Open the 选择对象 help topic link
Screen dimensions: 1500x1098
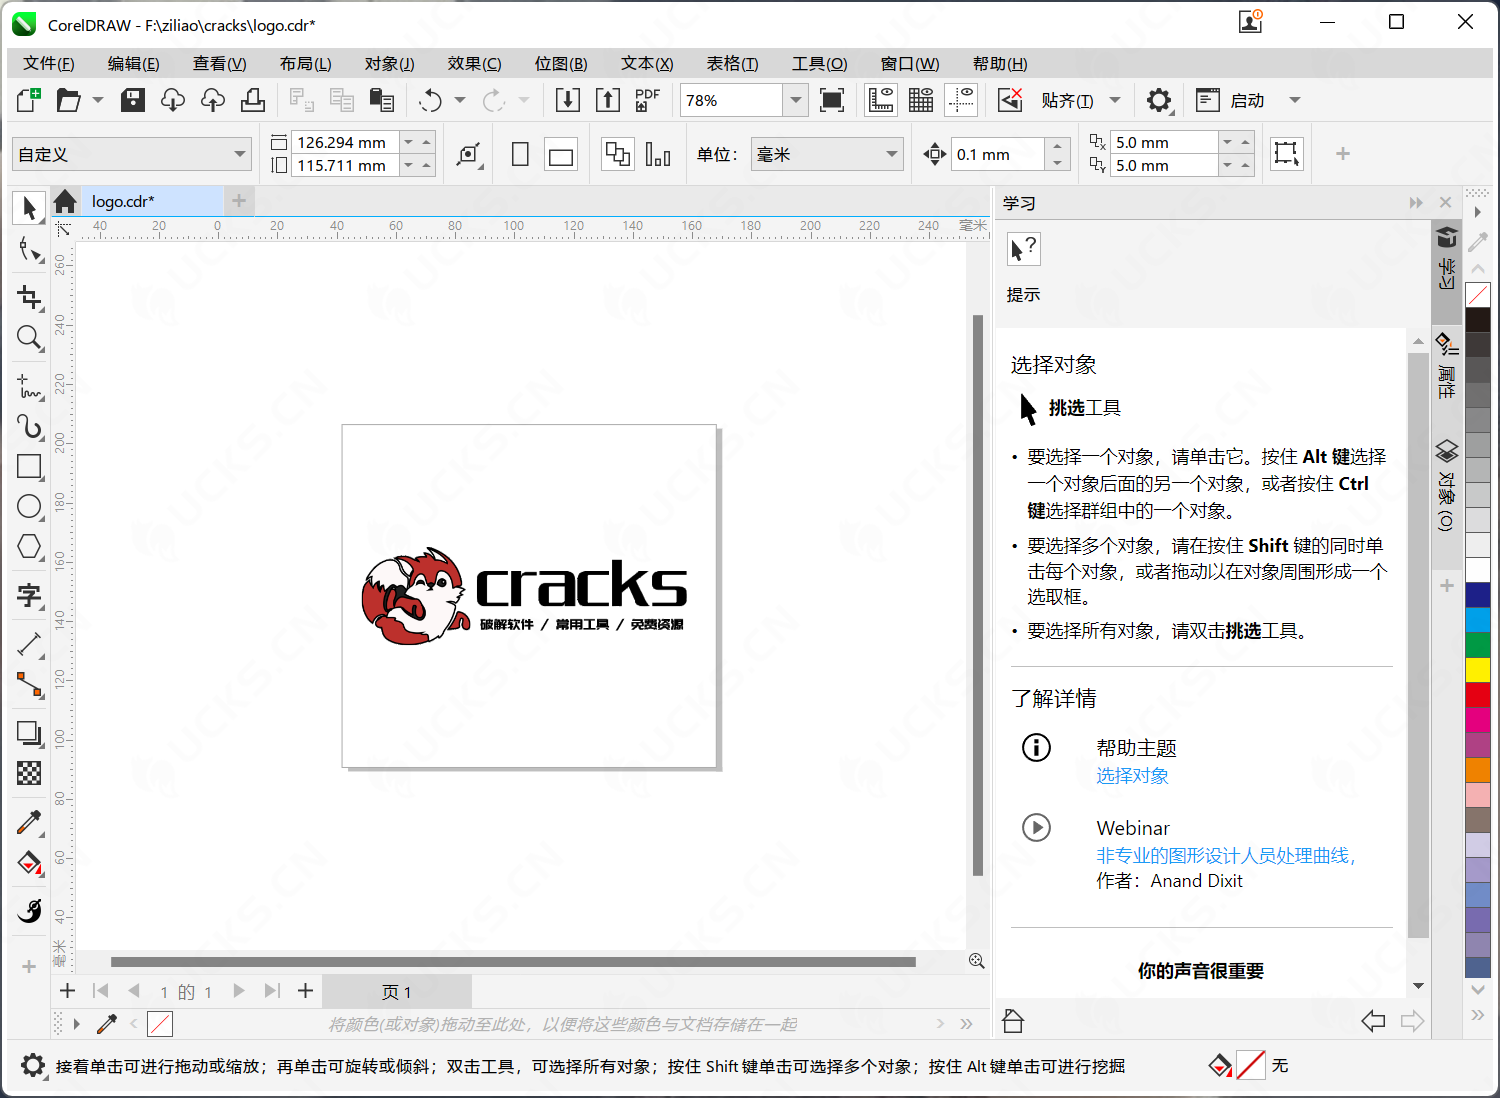coord(1131,775)
